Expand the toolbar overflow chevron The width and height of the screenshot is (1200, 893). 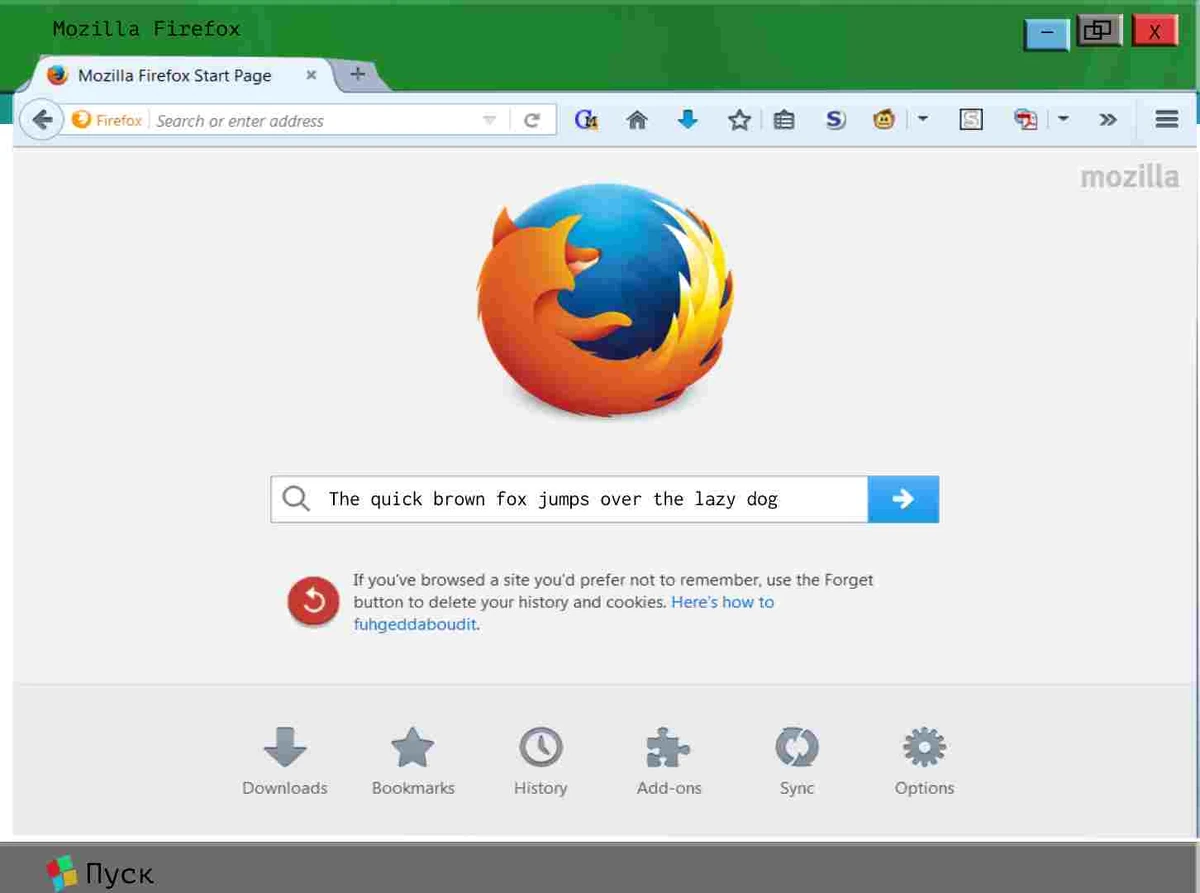pos(1107,119)
